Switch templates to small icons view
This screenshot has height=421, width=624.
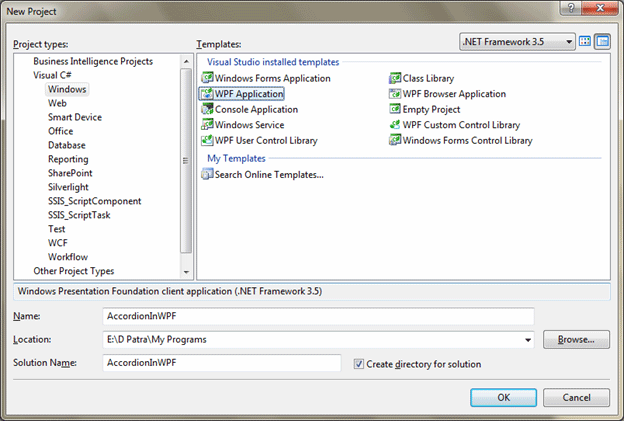tap(603, 42)
